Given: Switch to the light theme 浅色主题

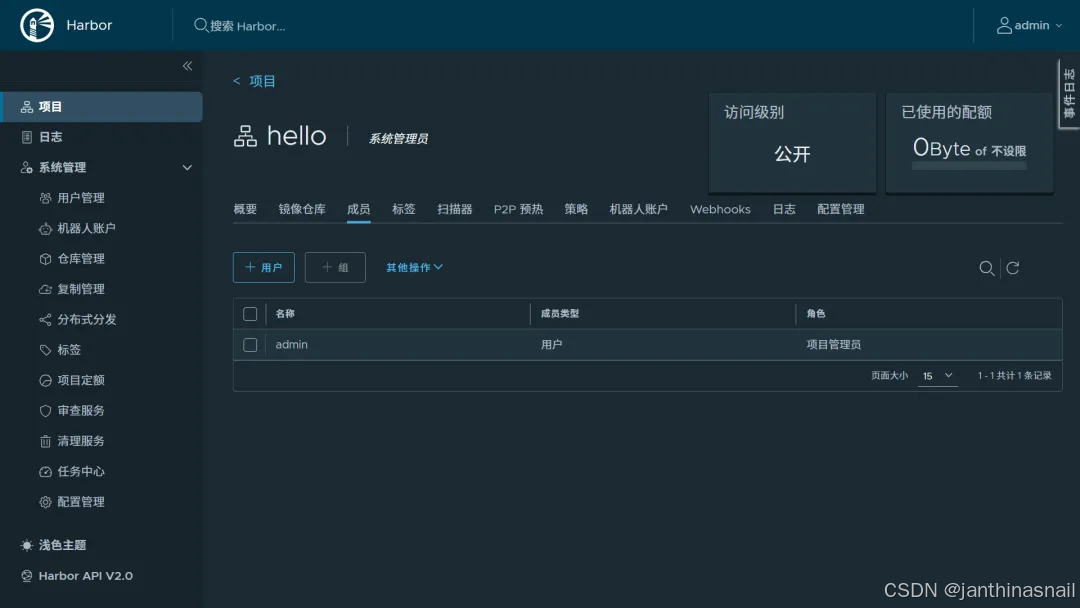Looking at the screenshot, I should [x=62, y=545].
